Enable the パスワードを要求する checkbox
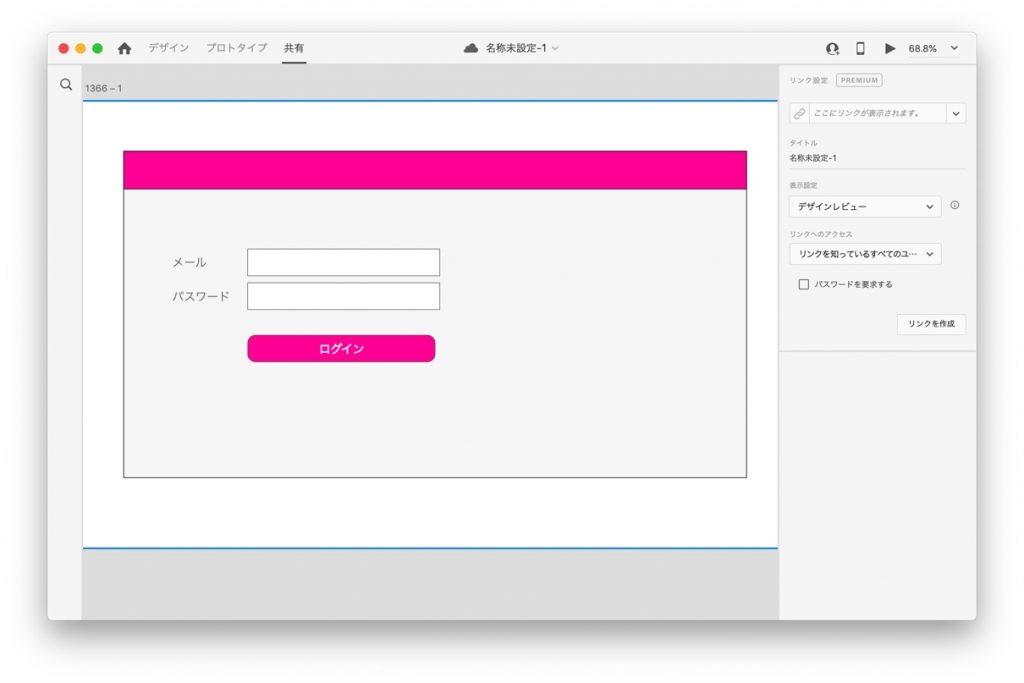The width and height of the screenshot is (1024, 683). tap(804, 284)
